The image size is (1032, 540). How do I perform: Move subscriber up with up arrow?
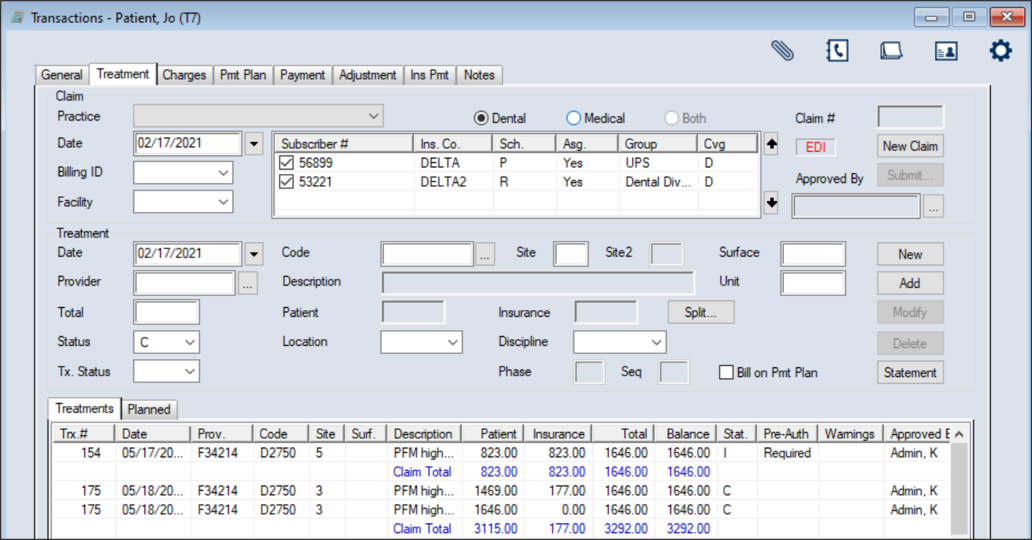point(771,145)
